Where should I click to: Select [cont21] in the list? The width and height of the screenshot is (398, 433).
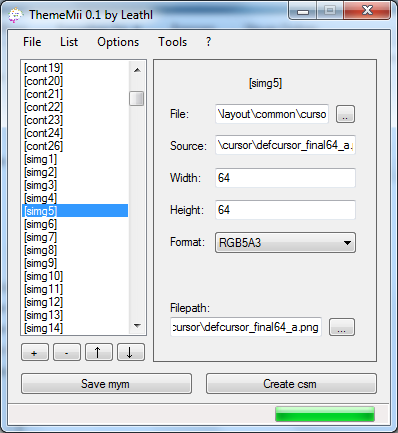click(75, 94)
